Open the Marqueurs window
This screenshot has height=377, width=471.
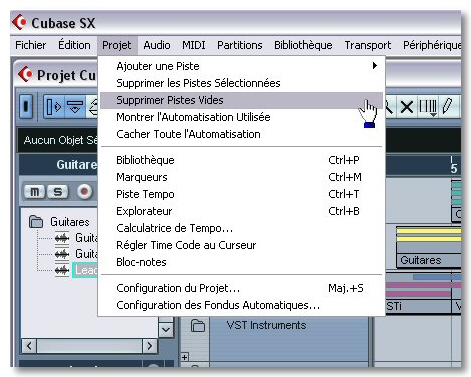(x=241, y=177)
